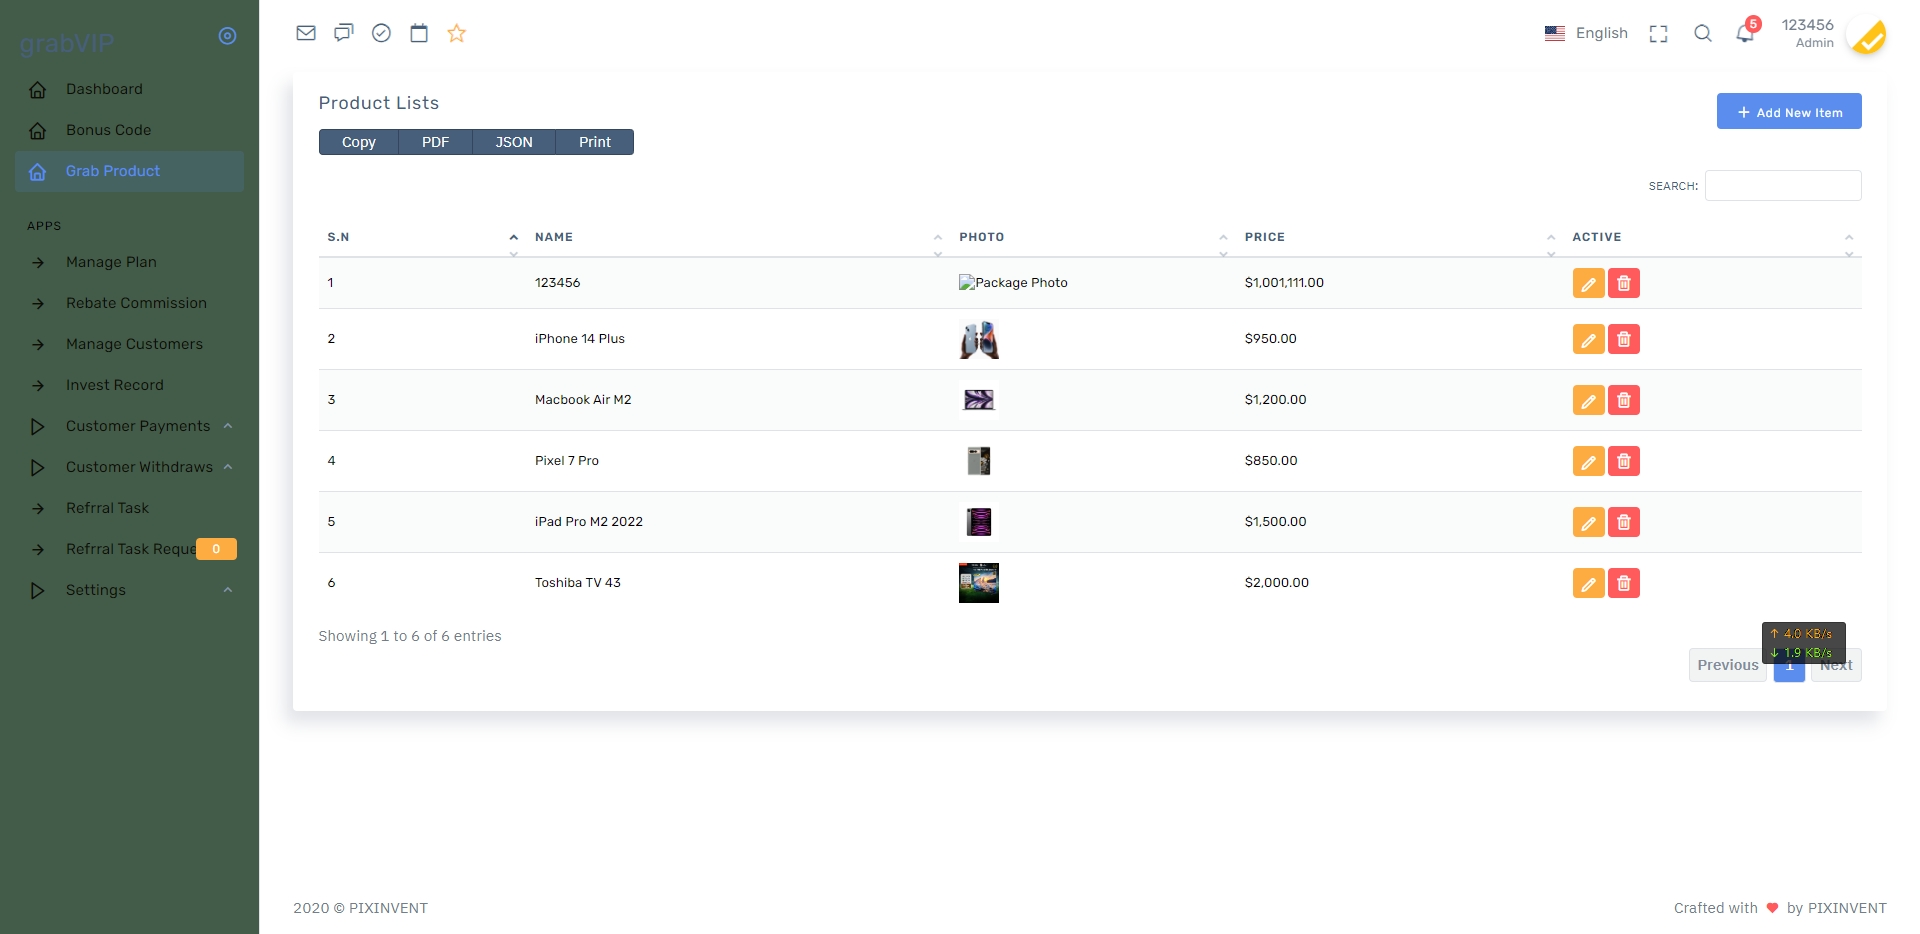Open the English language dropdown
Image resolution: width=1920 pixels, height=934 pixels.
click(1587, 33)
